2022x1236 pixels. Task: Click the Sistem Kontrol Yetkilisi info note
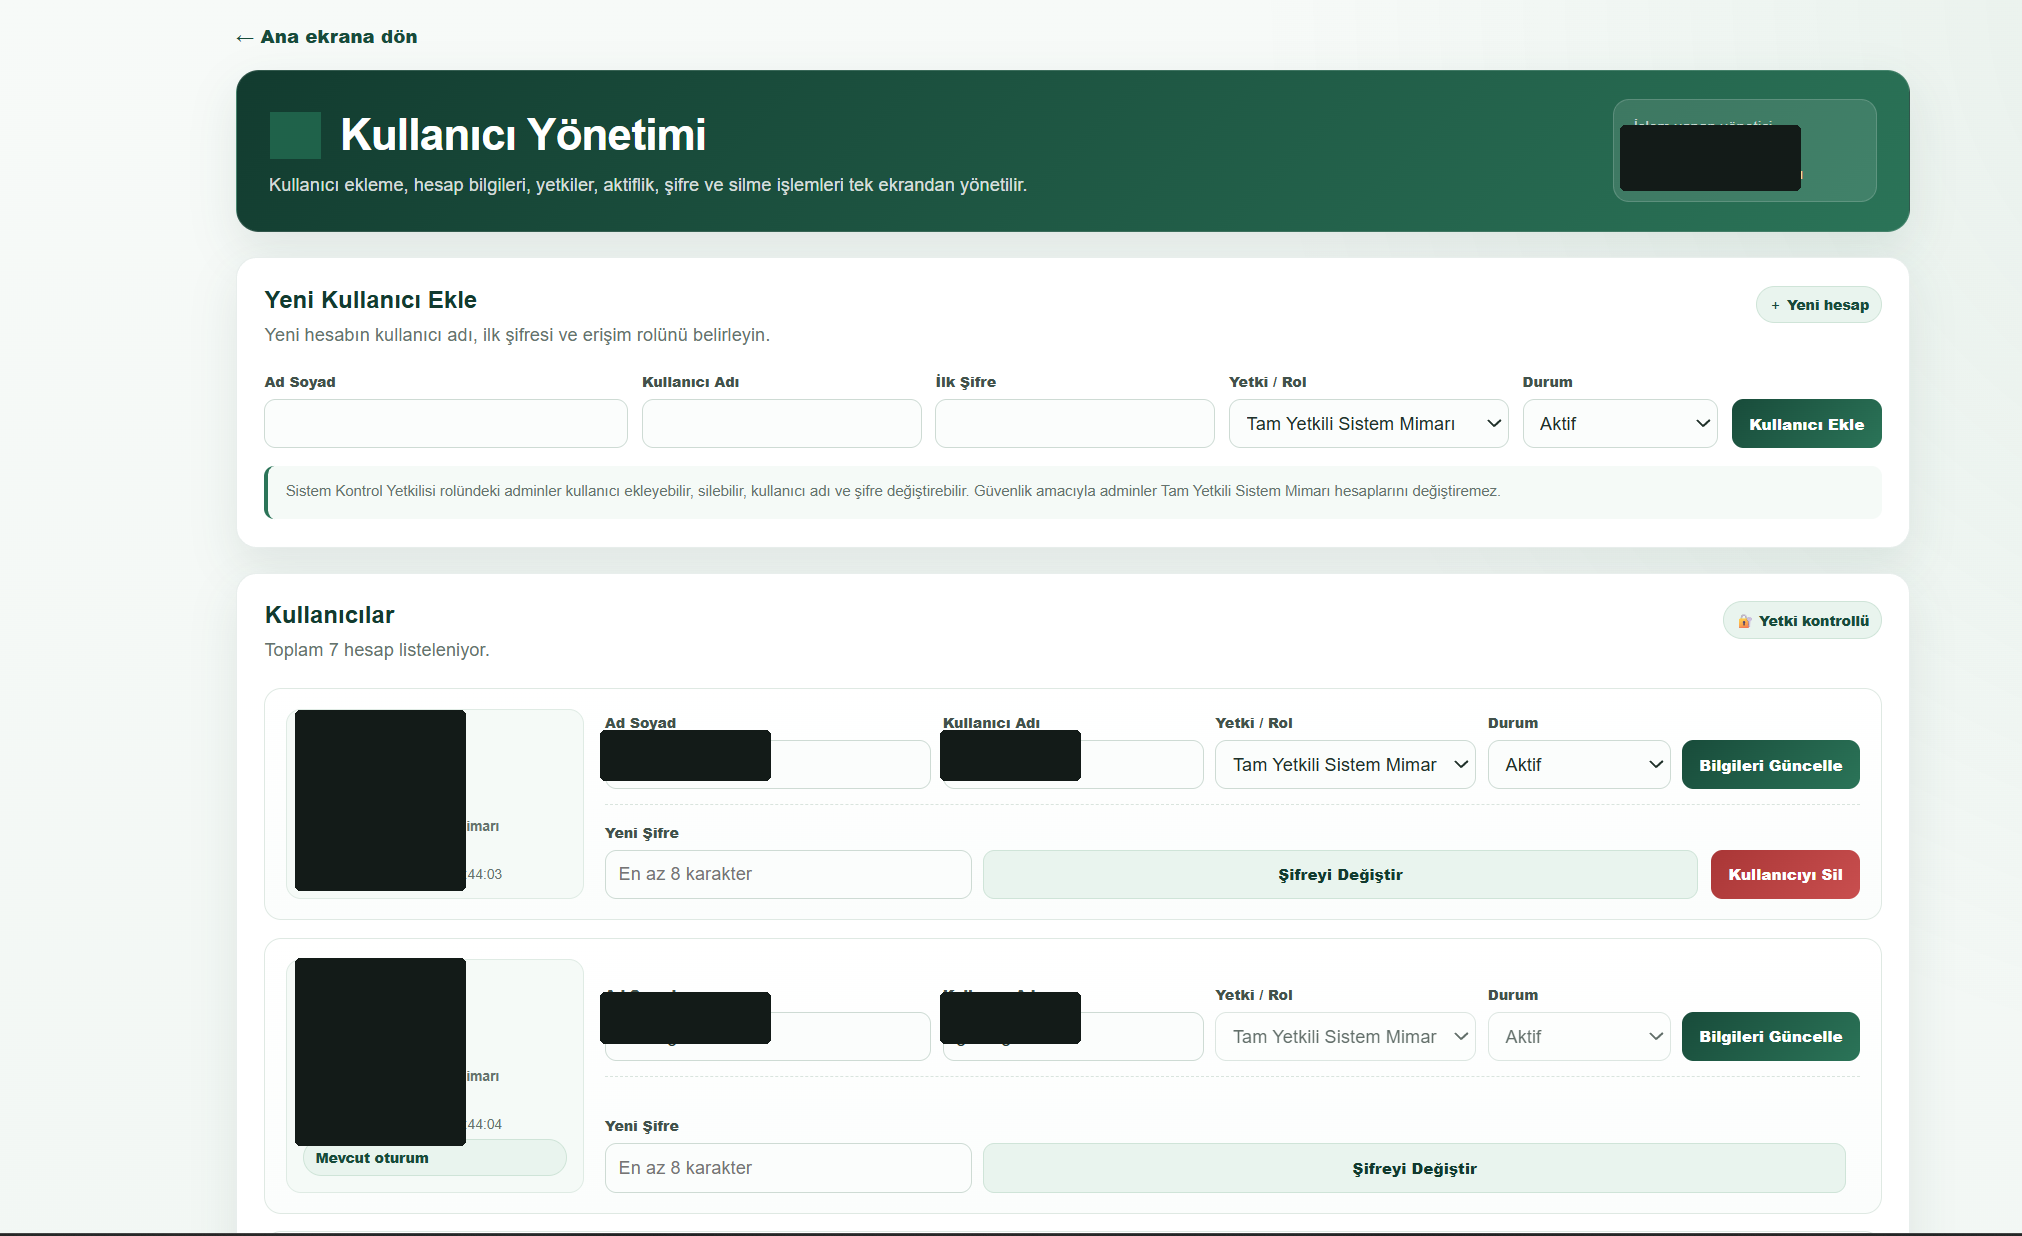(x=1073, y=492)
